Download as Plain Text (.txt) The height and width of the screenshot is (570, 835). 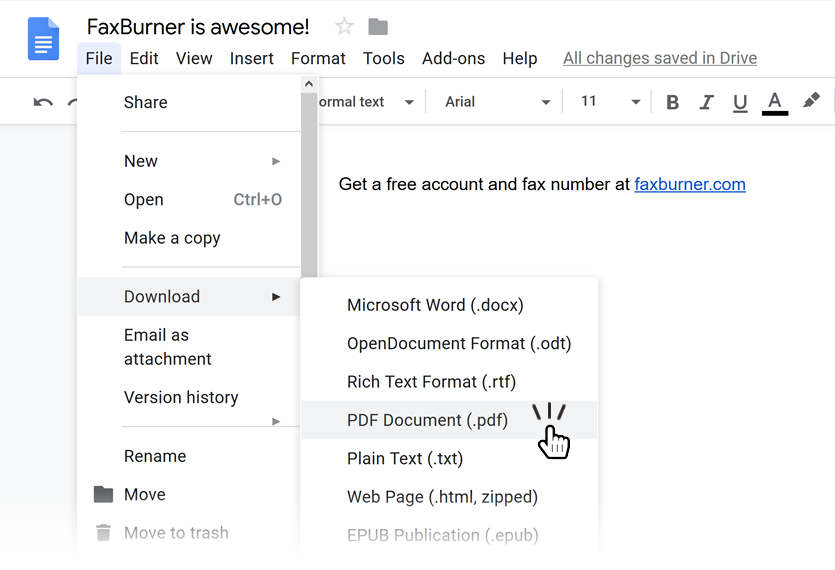pos(449,459)
